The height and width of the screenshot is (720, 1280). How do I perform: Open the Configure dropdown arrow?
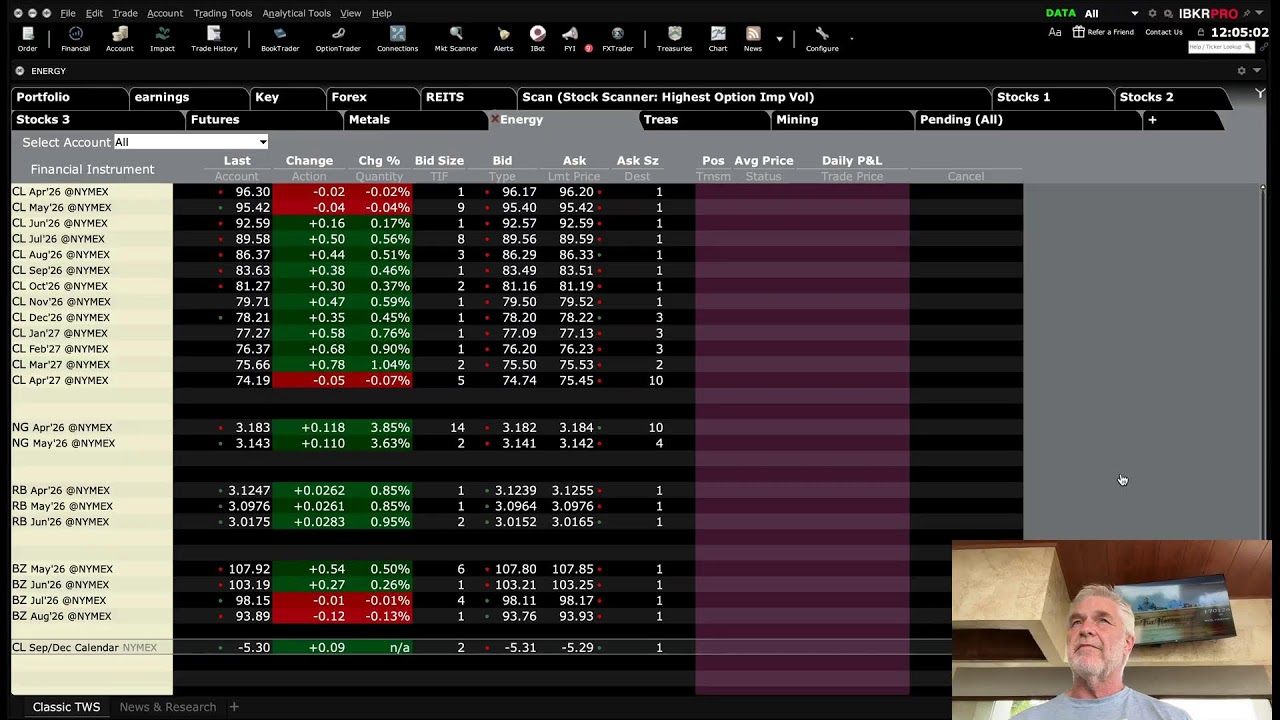[851, 39]
